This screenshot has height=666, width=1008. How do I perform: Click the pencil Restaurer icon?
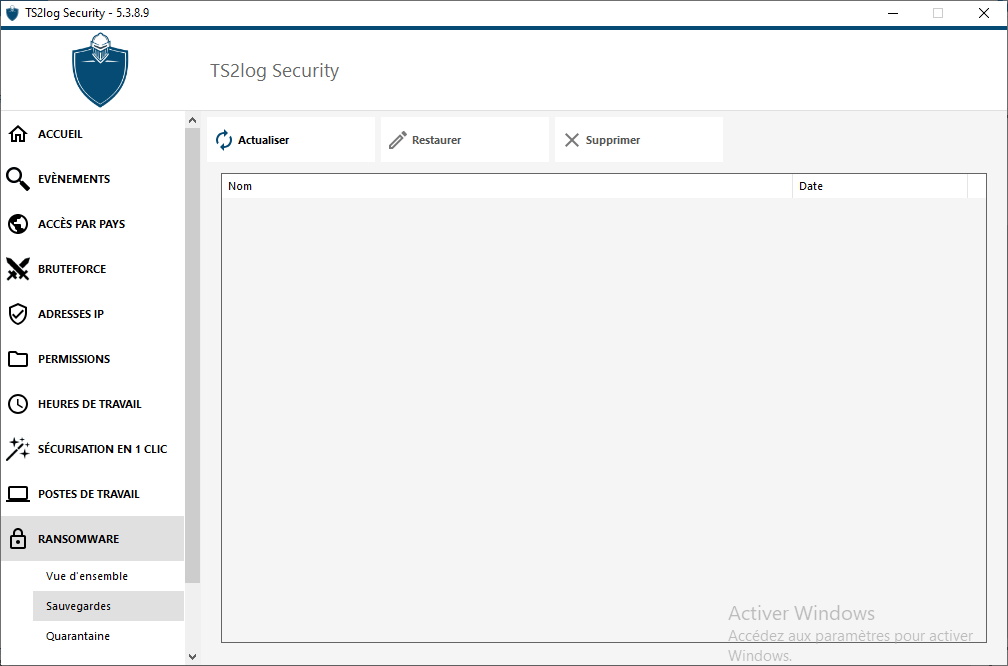coord(398,140)
